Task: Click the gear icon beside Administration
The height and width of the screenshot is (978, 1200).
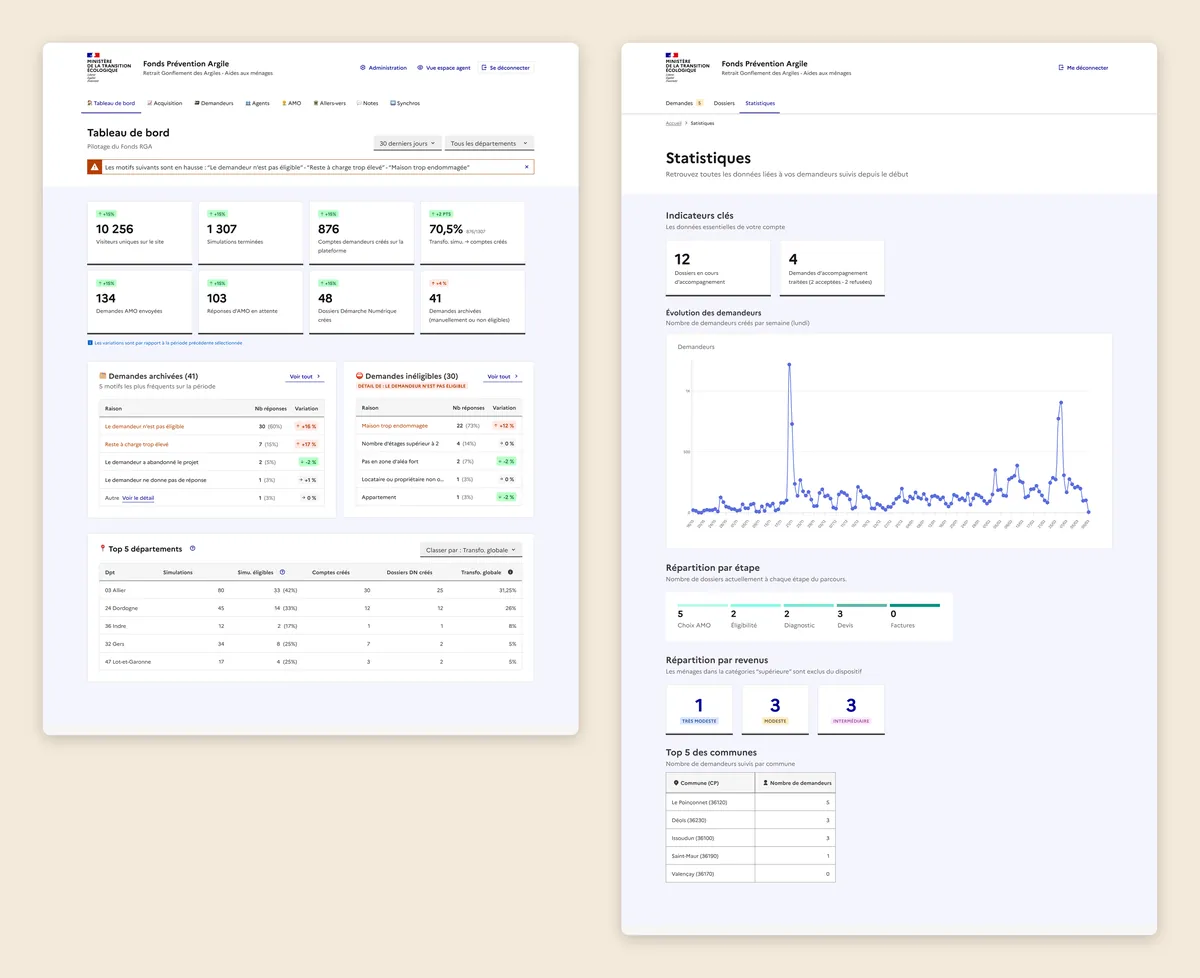Action: [x=363, y=68]
